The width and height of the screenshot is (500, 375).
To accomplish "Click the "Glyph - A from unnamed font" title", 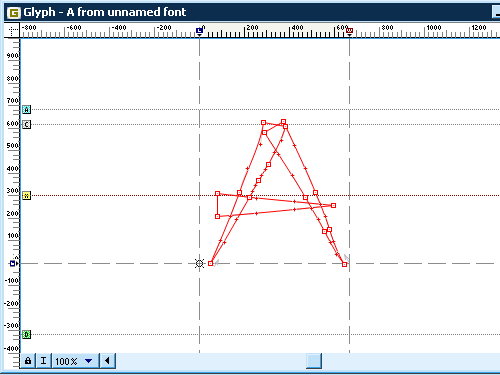I will 104,12.
